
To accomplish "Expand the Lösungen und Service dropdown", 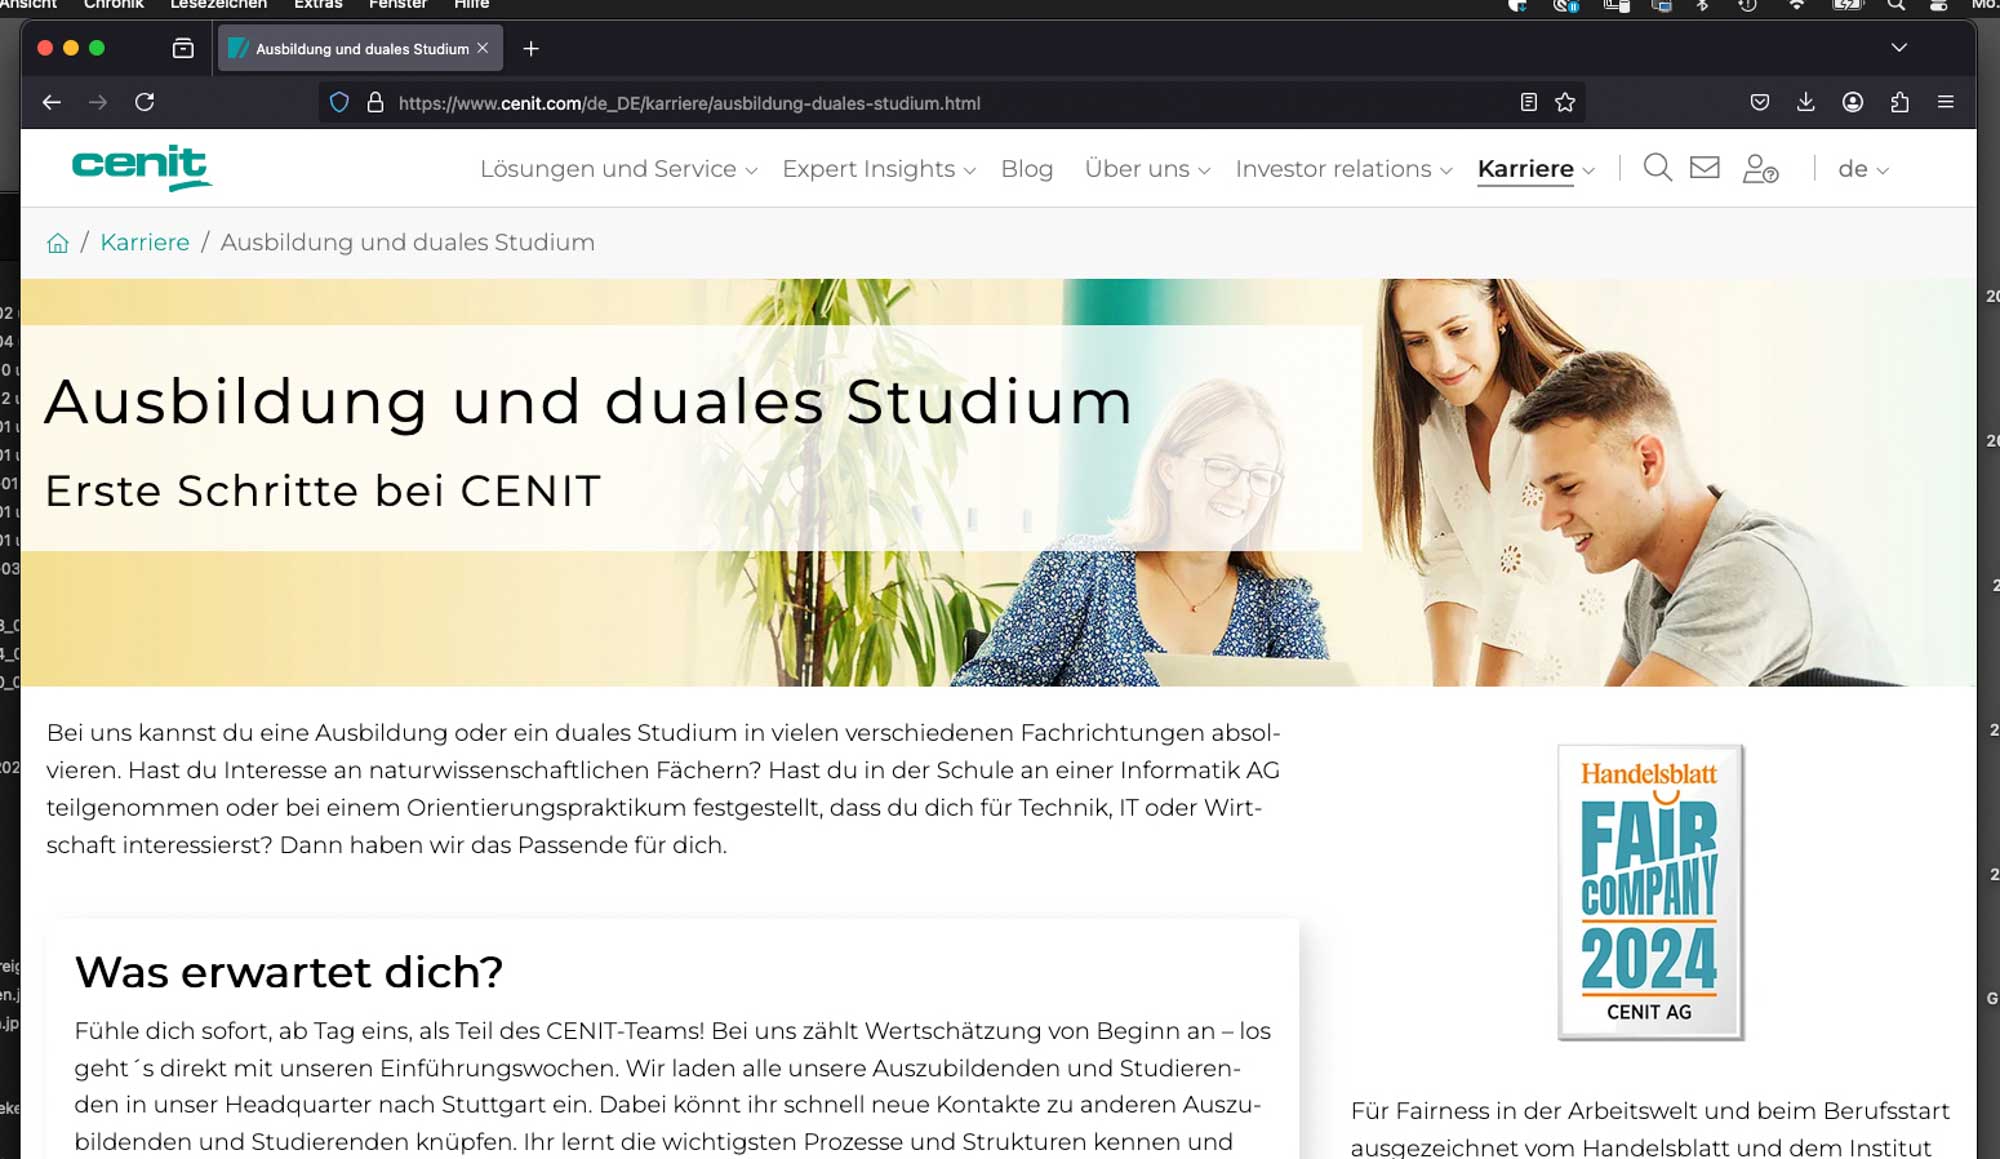I will pyautogui.click(x=618, y=169).
